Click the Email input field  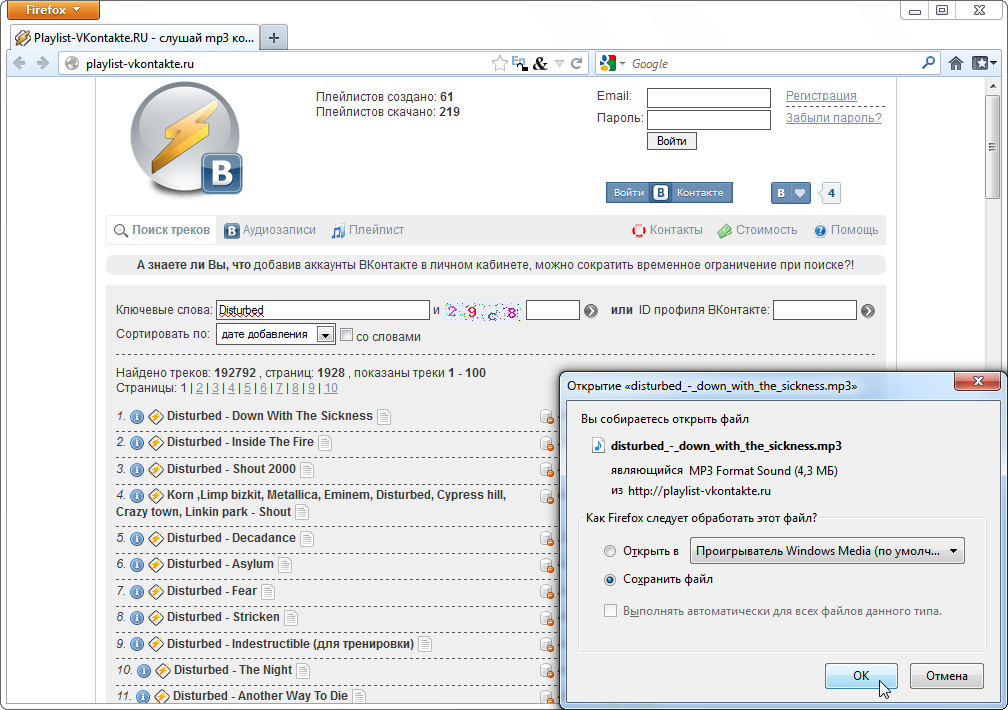pos(708,98)
